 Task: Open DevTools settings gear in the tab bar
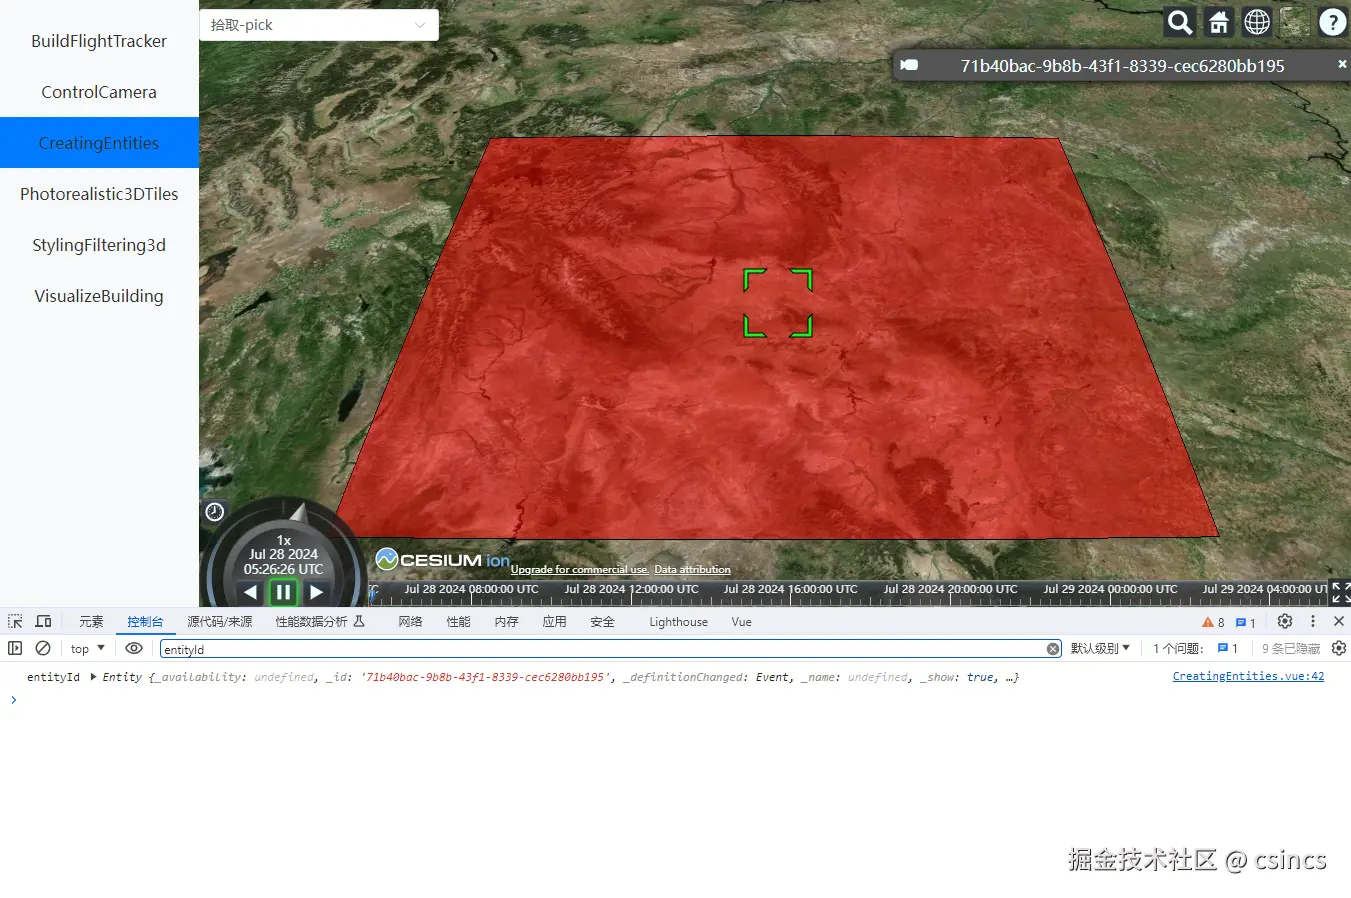(x=1285, y=621)
